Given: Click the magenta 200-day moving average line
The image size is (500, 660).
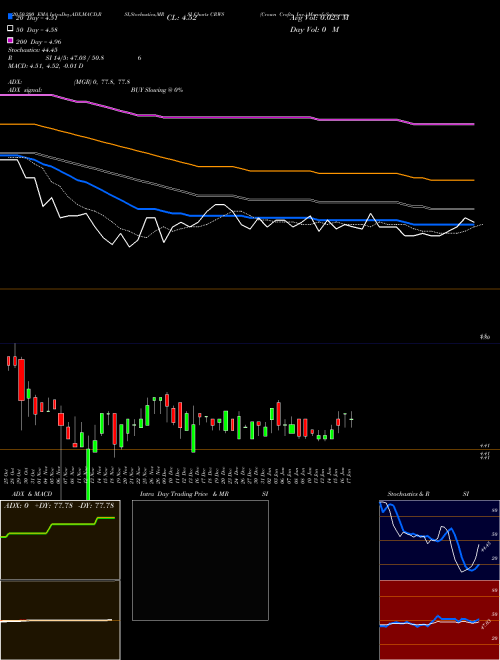Looking at the screenshot, I should point(236,117).
